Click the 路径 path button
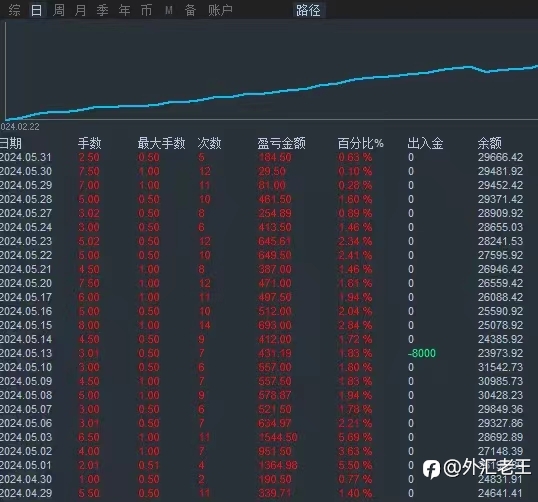 (308, 10)
